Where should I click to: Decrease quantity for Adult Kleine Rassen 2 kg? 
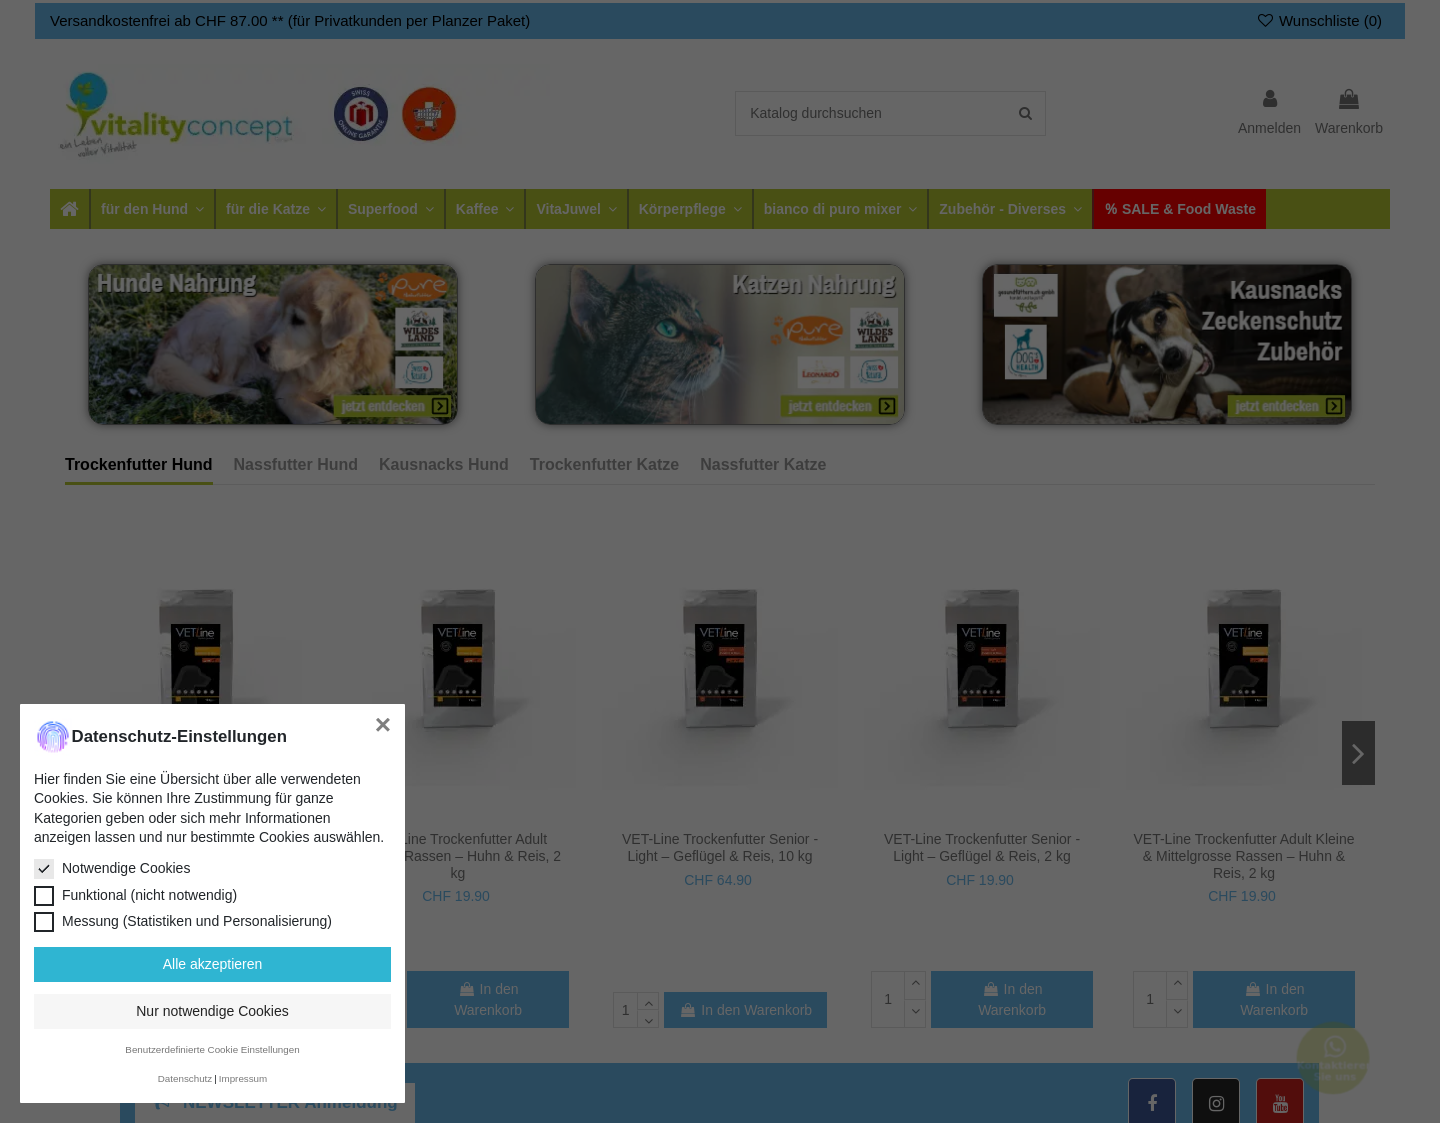point(1177,1013)
